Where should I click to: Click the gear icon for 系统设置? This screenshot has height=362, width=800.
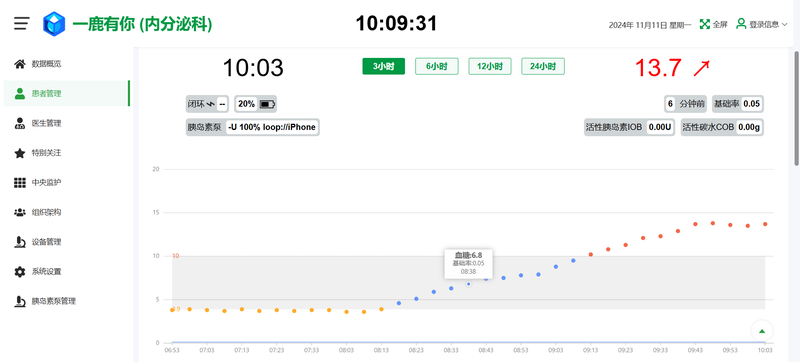20,272
